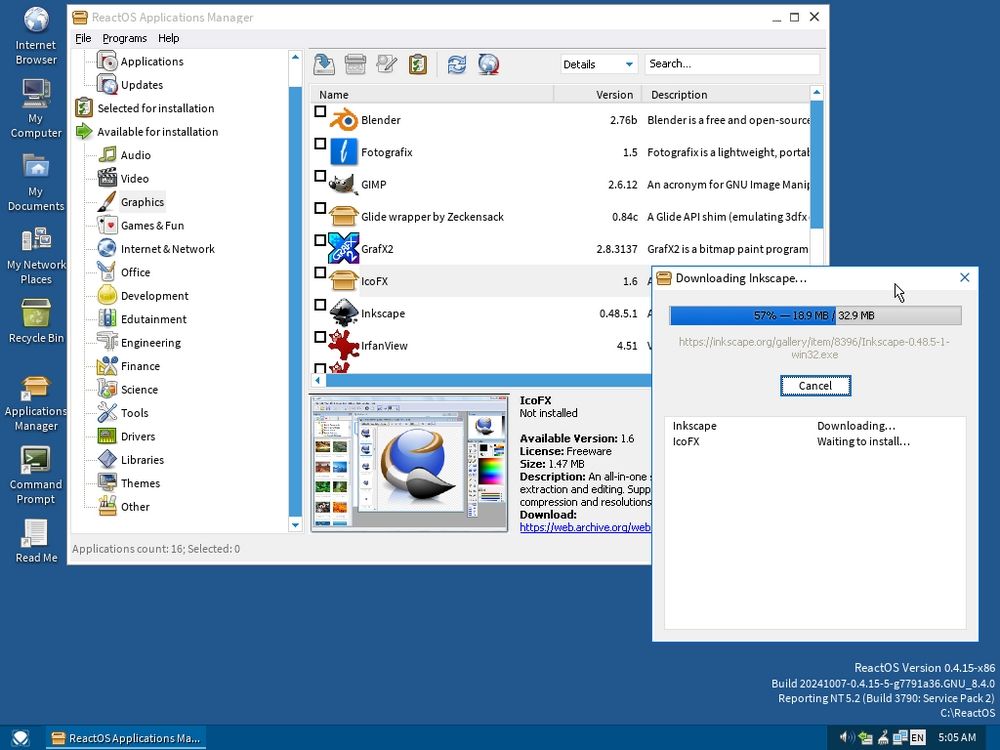Cancel the Inkscape download
The width and height of the screenshot is (1000, 750).
pos(815,385)
